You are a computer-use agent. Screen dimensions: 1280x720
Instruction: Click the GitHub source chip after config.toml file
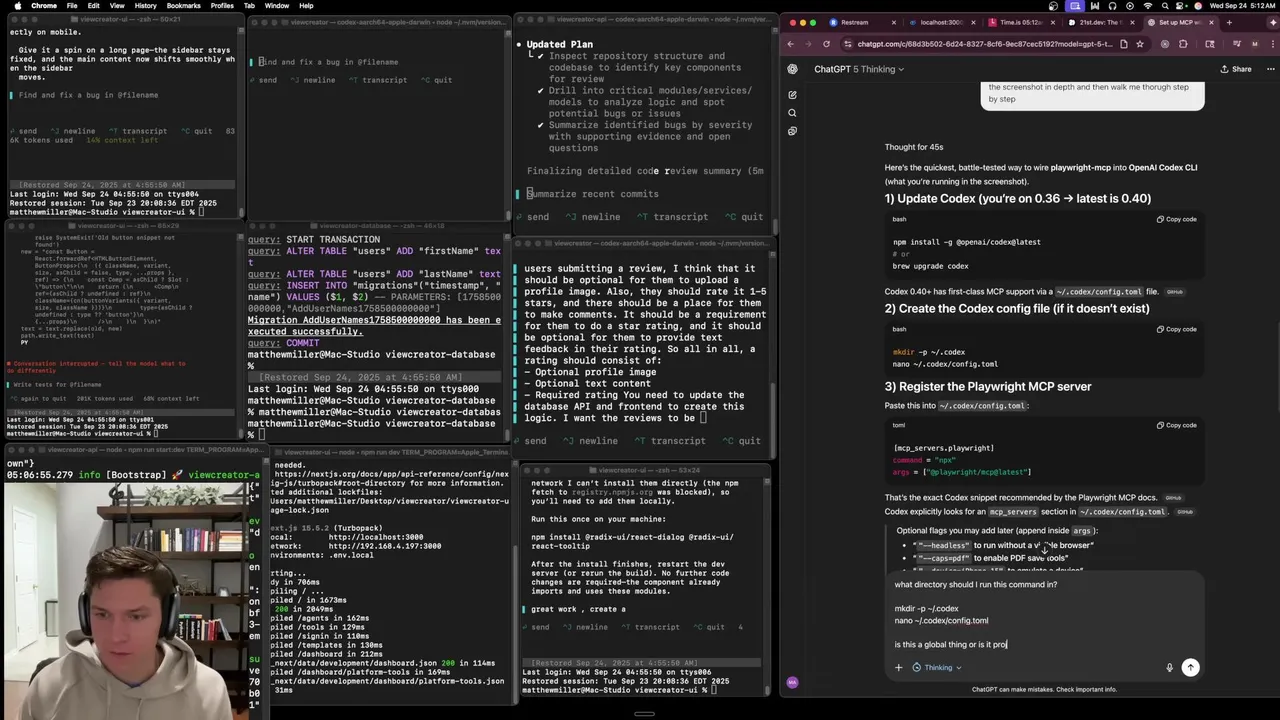1174,292
